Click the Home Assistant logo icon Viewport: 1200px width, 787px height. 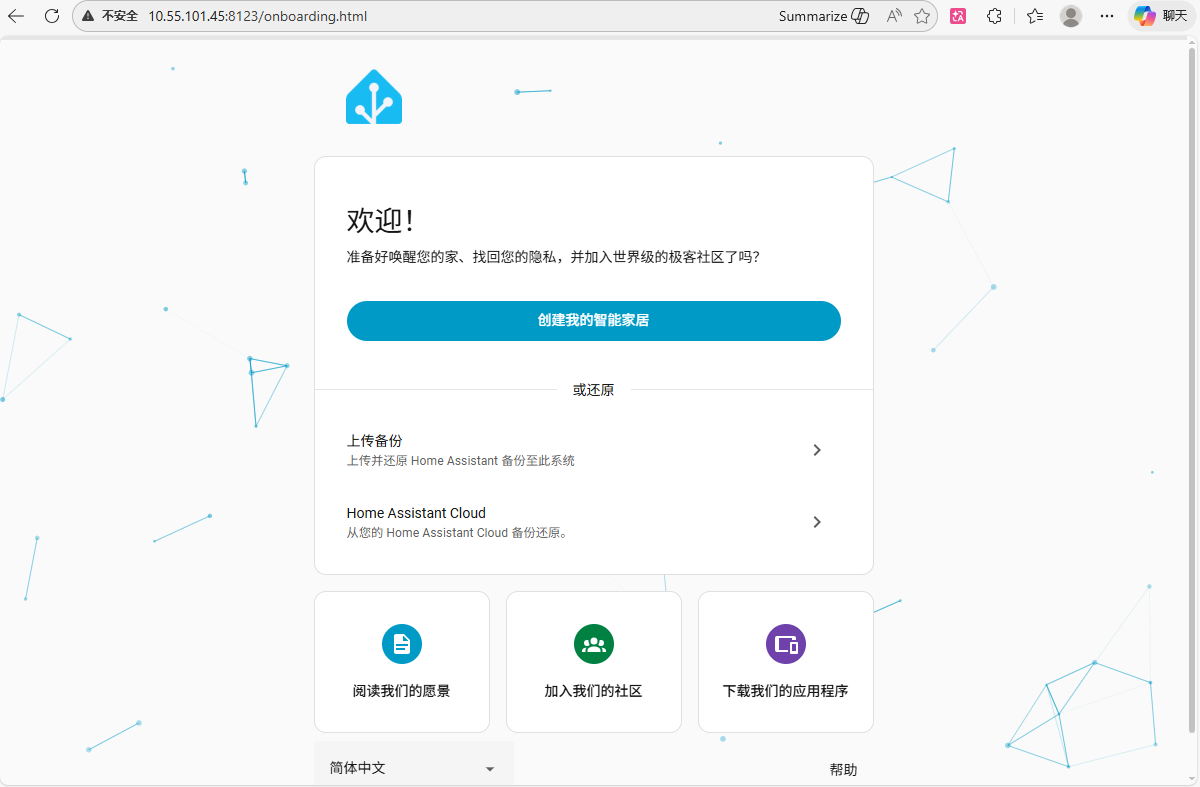[x=374, y=97]
